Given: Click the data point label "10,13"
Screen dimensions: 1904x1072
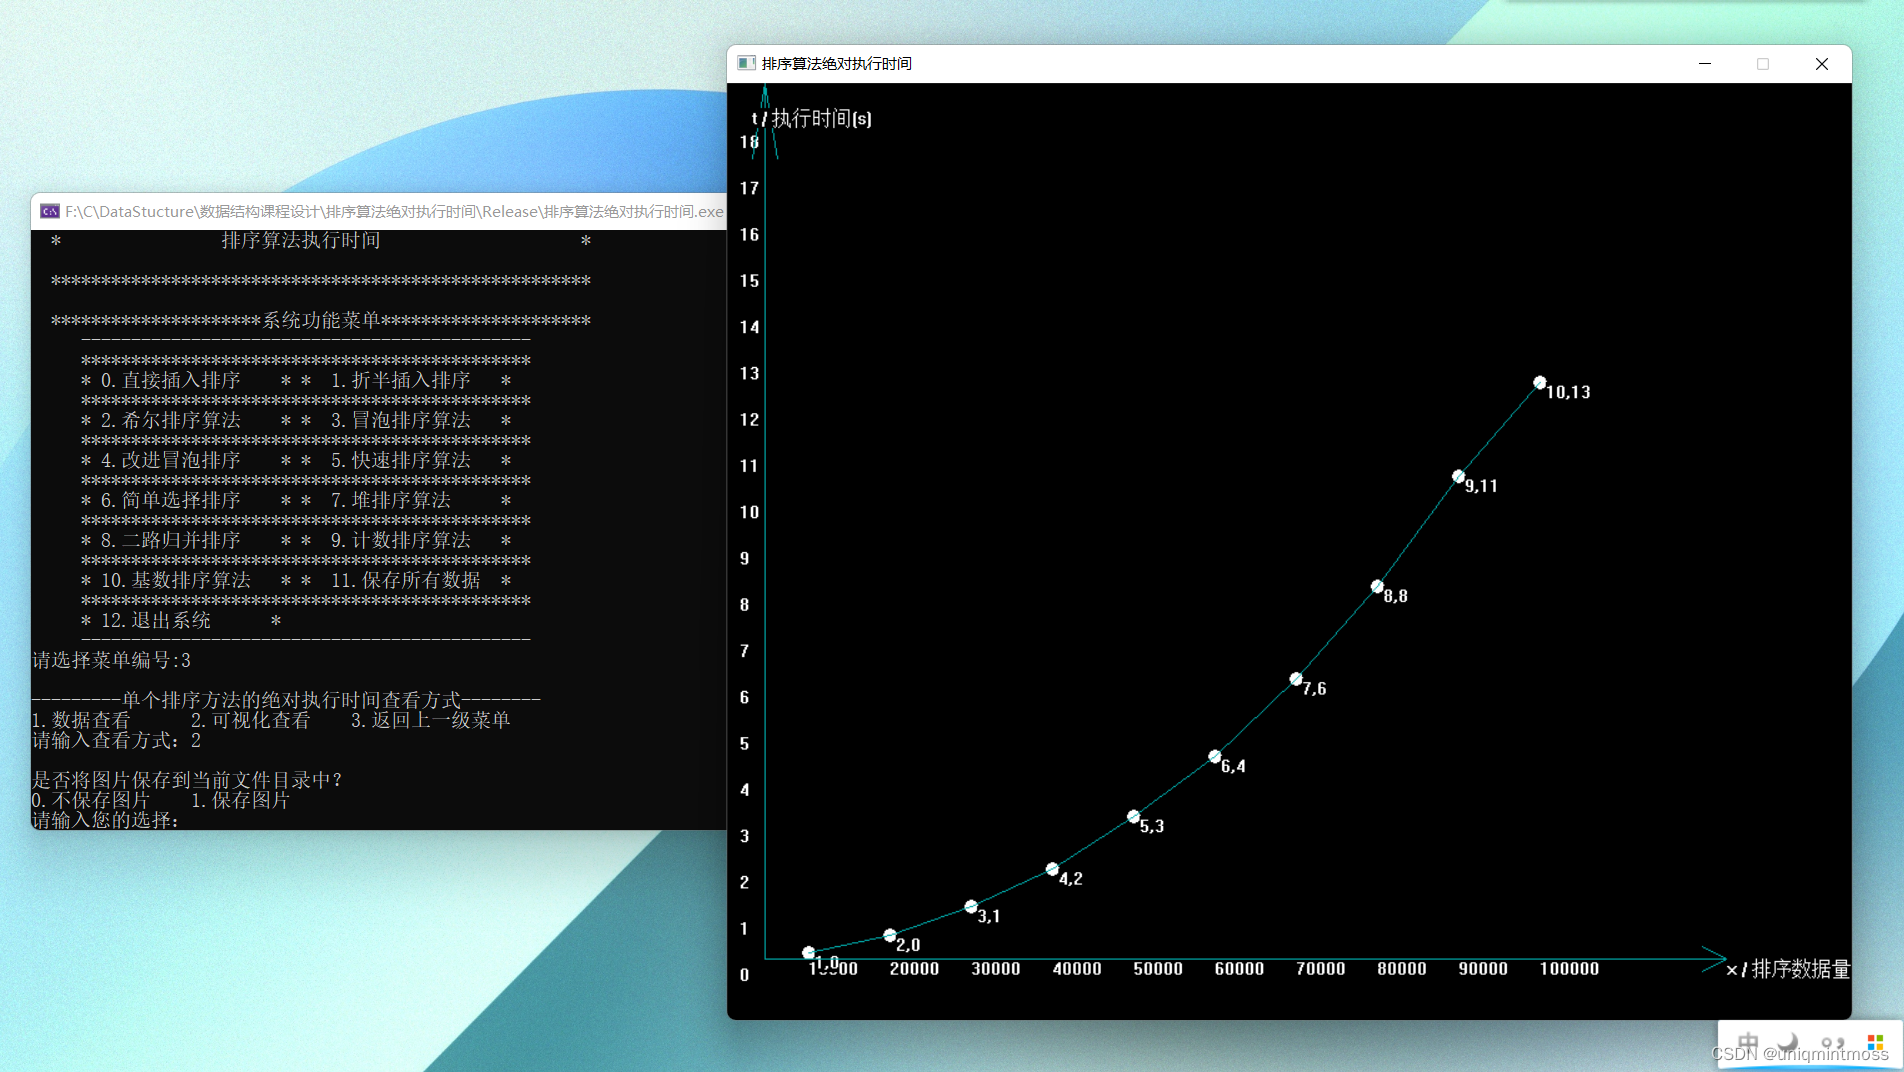Looking at the screenshot, I should [1568, 392].
